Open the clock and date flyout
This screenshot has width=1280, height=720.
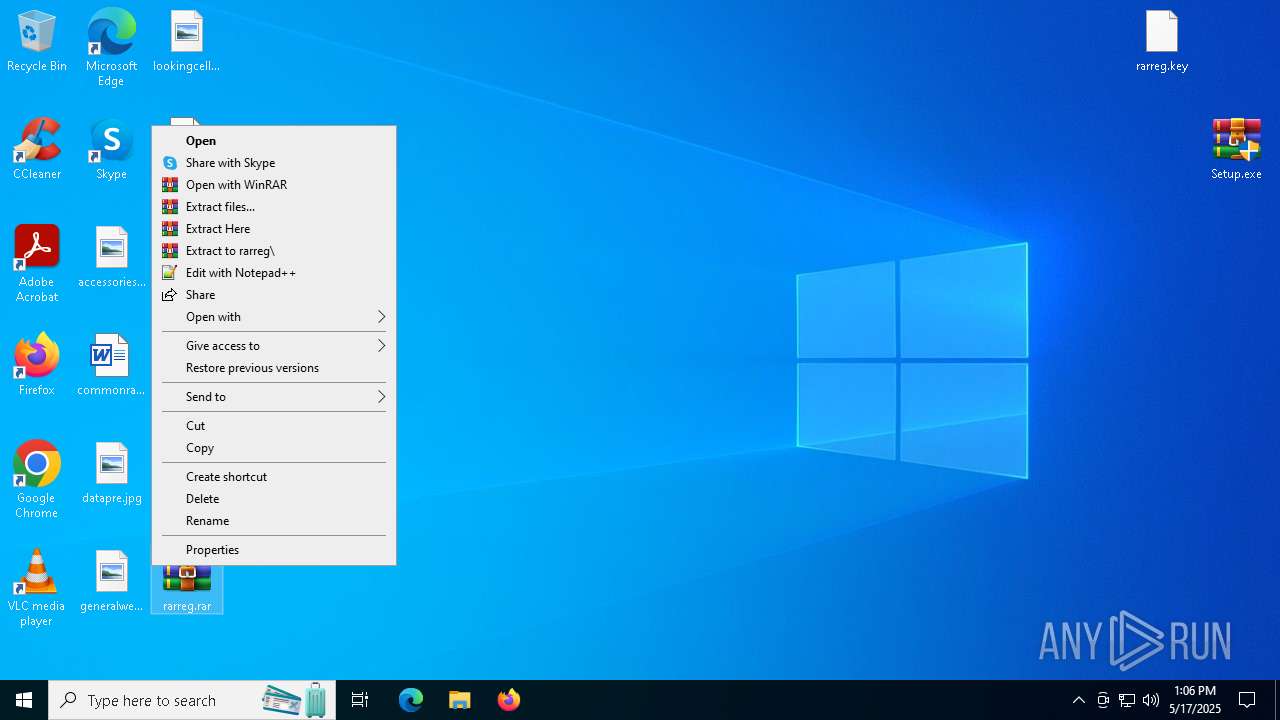point(1195,700)
